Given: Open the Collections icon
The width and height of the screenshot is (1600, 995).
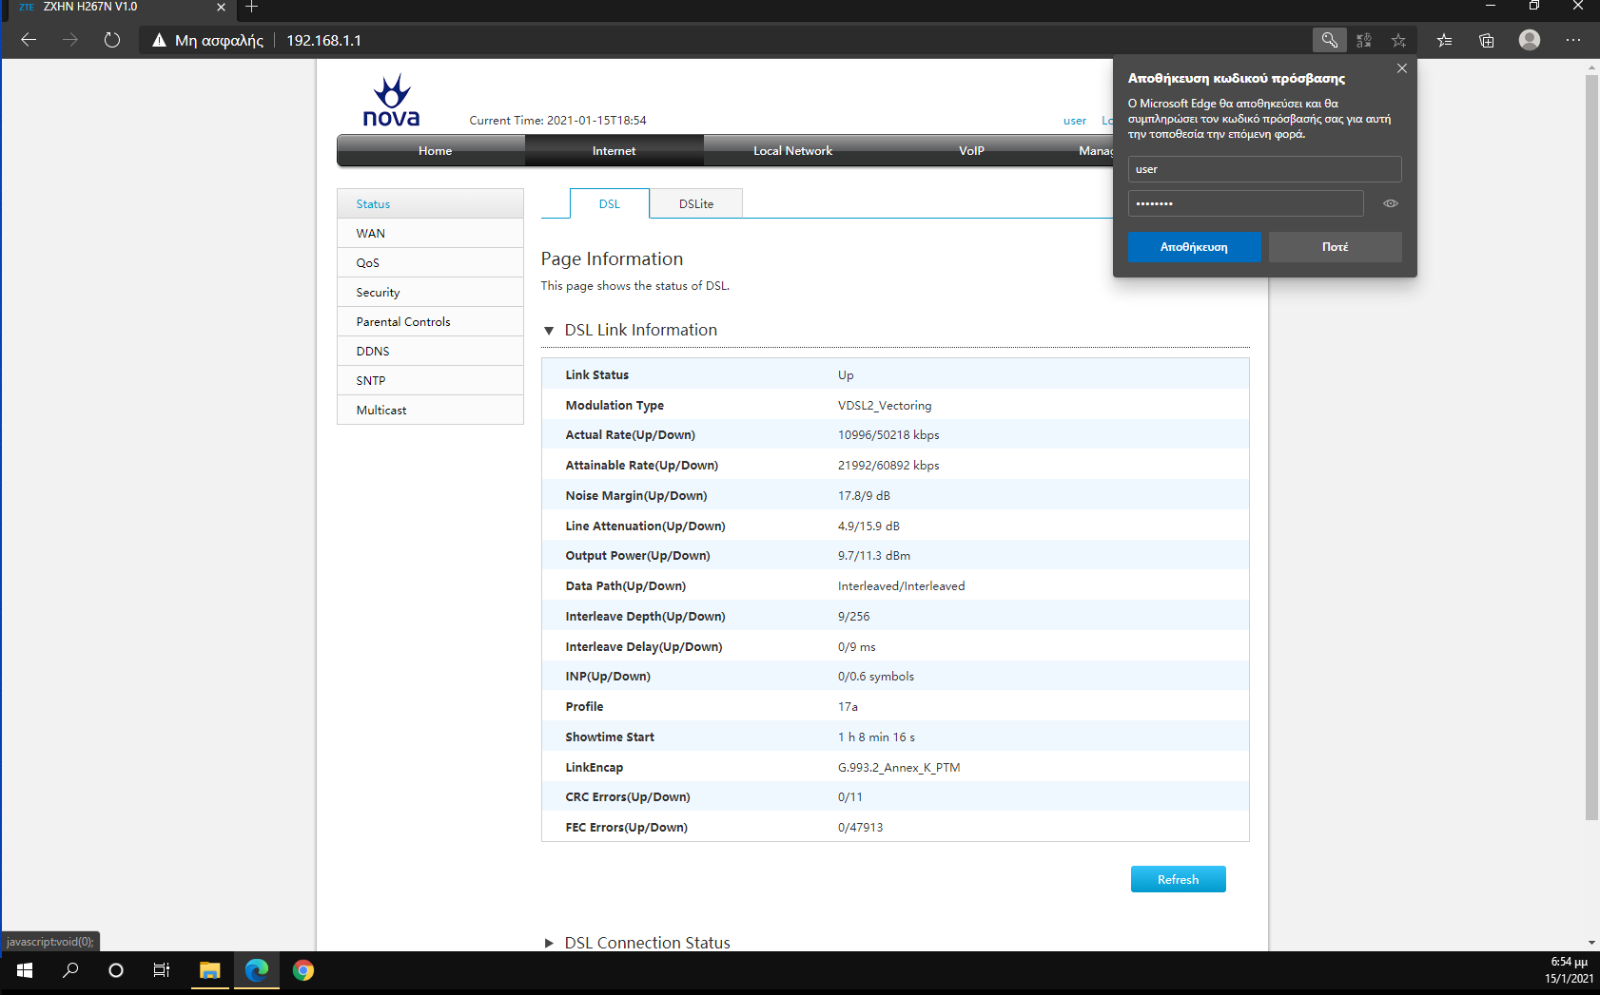Looking at the screenshot, I should click(1487, 40).
